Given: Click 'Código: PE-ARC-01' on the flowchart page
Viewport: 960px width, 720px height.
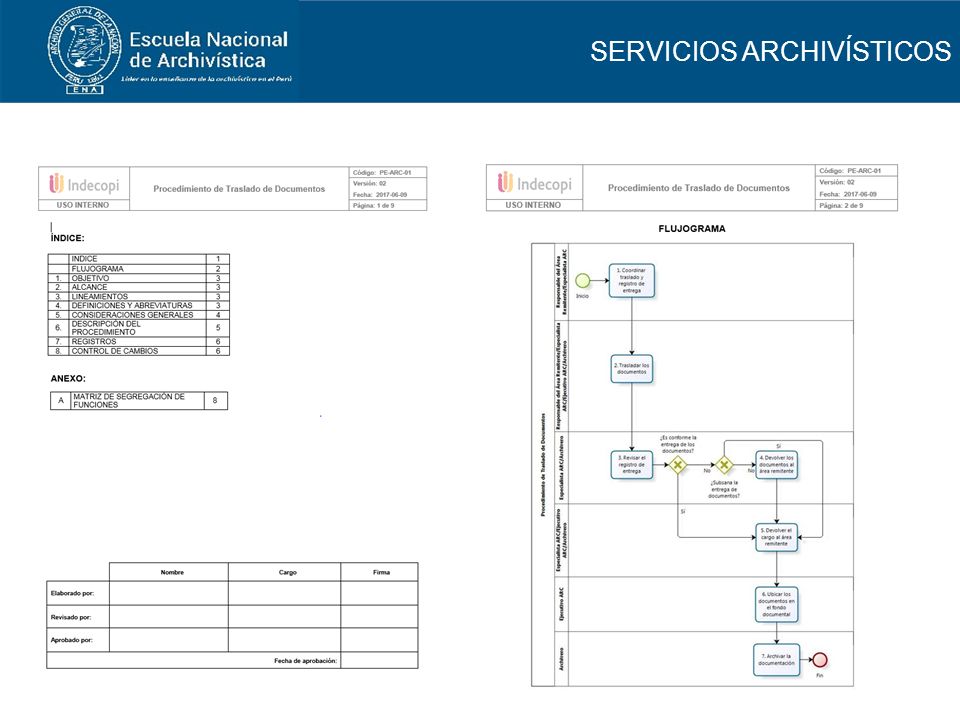Looking at the screenshot, I should (850, 171).
